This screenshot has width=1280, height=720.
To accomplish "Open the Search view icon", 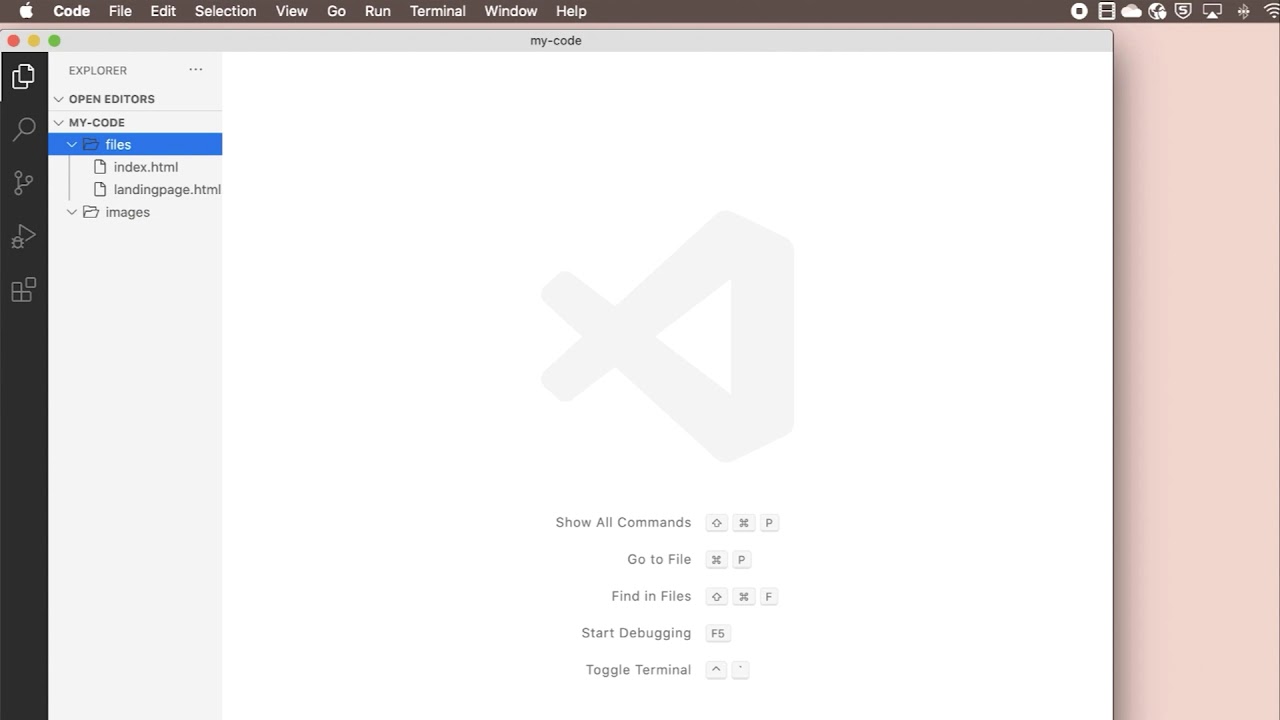I will (23, 129).
